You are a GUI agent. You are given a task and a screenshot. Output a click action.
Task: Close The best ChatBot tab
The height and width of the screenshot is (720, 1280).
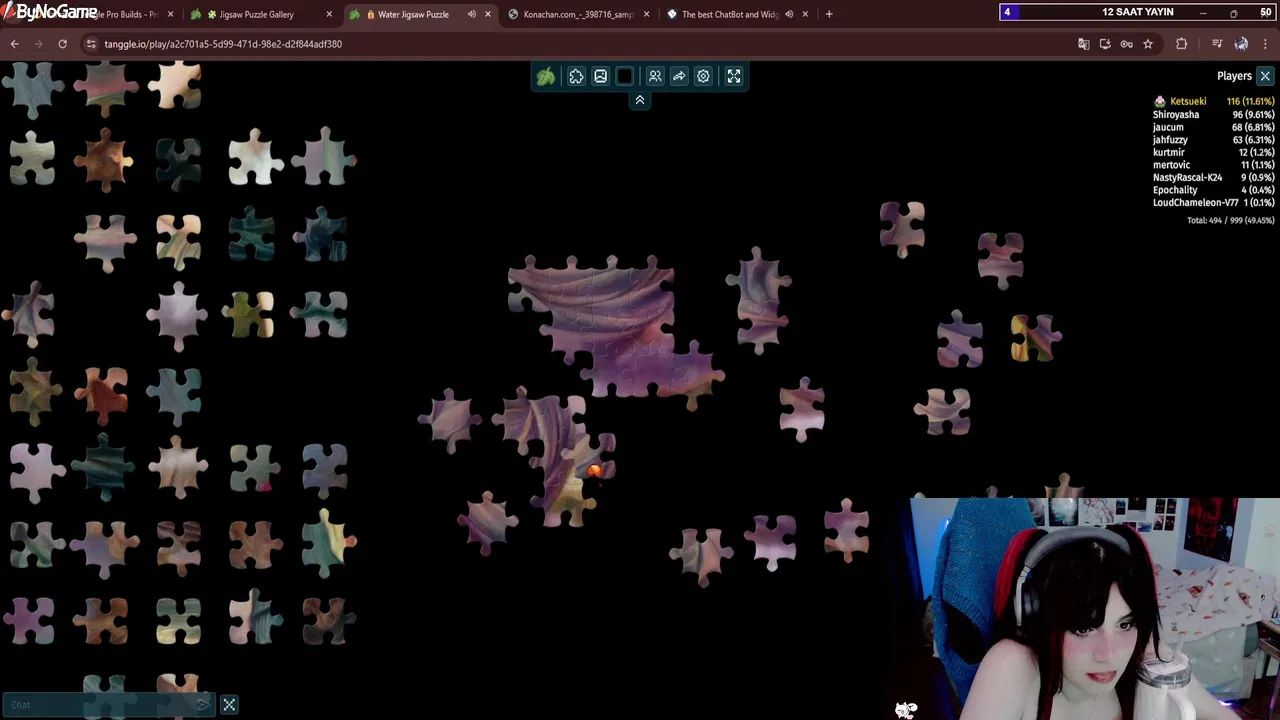(x=805, y=14)
